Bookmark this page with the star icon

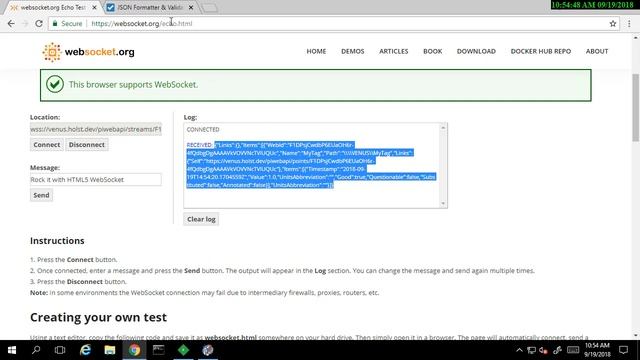tap(613, 24)
